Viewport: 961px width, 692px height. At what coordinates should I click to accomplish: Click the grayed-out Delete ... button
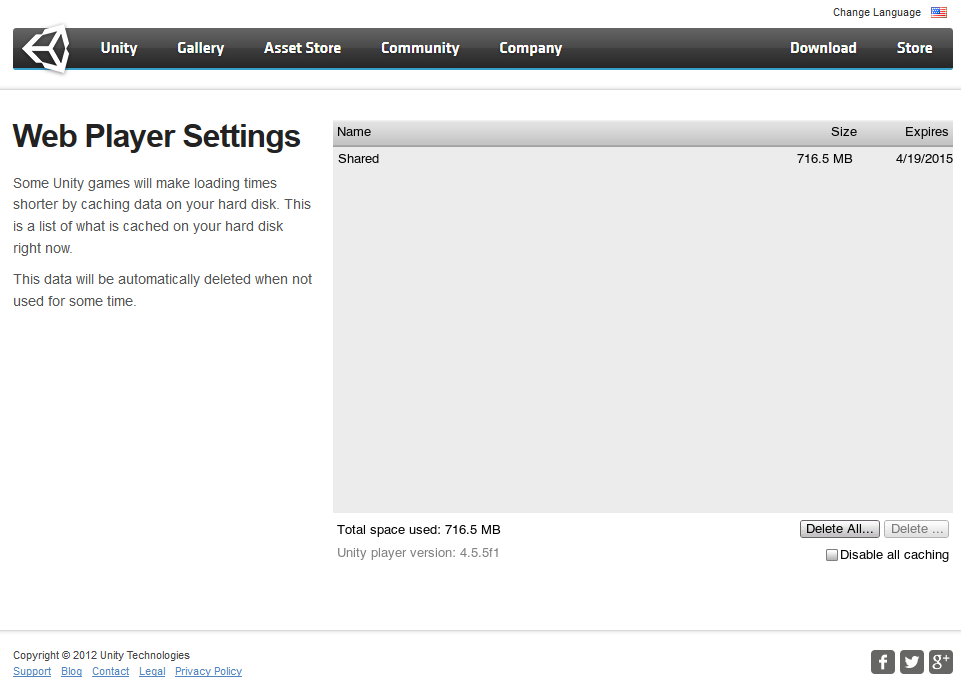coord(916,529)
